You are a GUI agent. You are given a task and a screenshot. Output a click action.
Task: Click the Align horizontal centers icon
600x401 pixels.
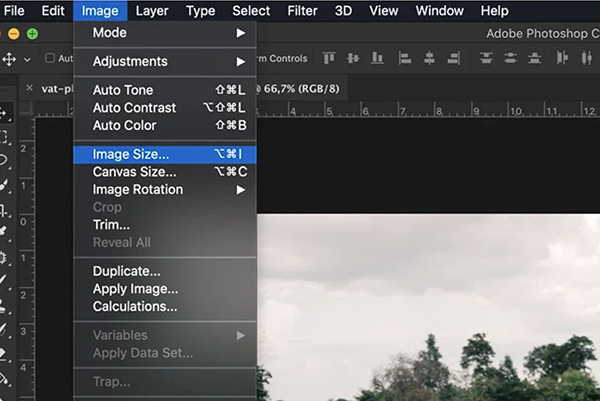coord(430,58)
